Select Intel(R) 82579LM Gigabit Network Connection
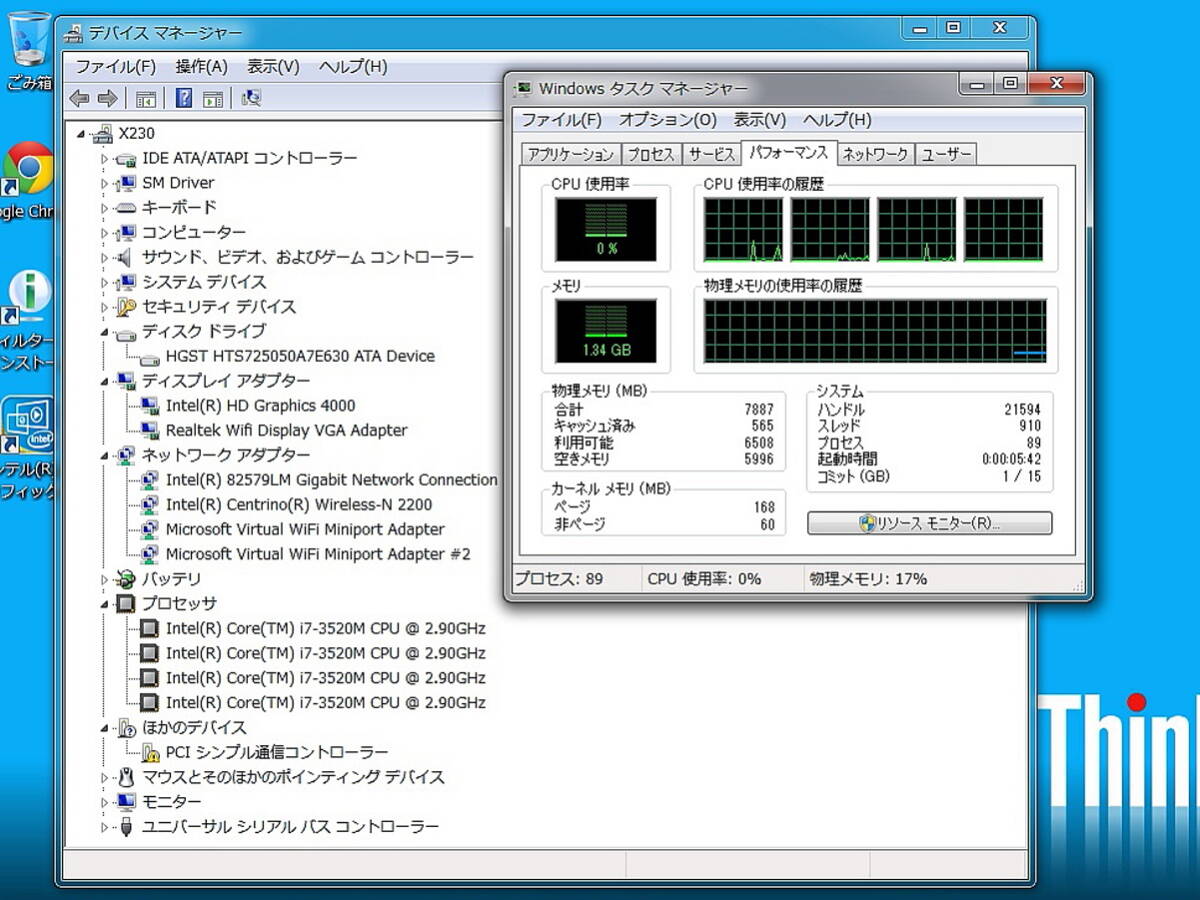 [x=331, y=480]
